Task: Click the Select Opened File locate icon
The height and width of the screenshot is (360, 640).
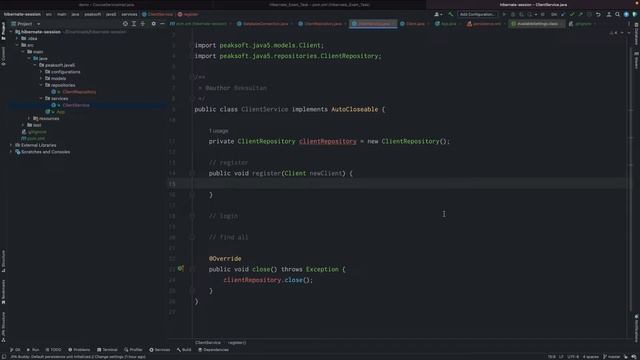Action: [x=125, y=24]
